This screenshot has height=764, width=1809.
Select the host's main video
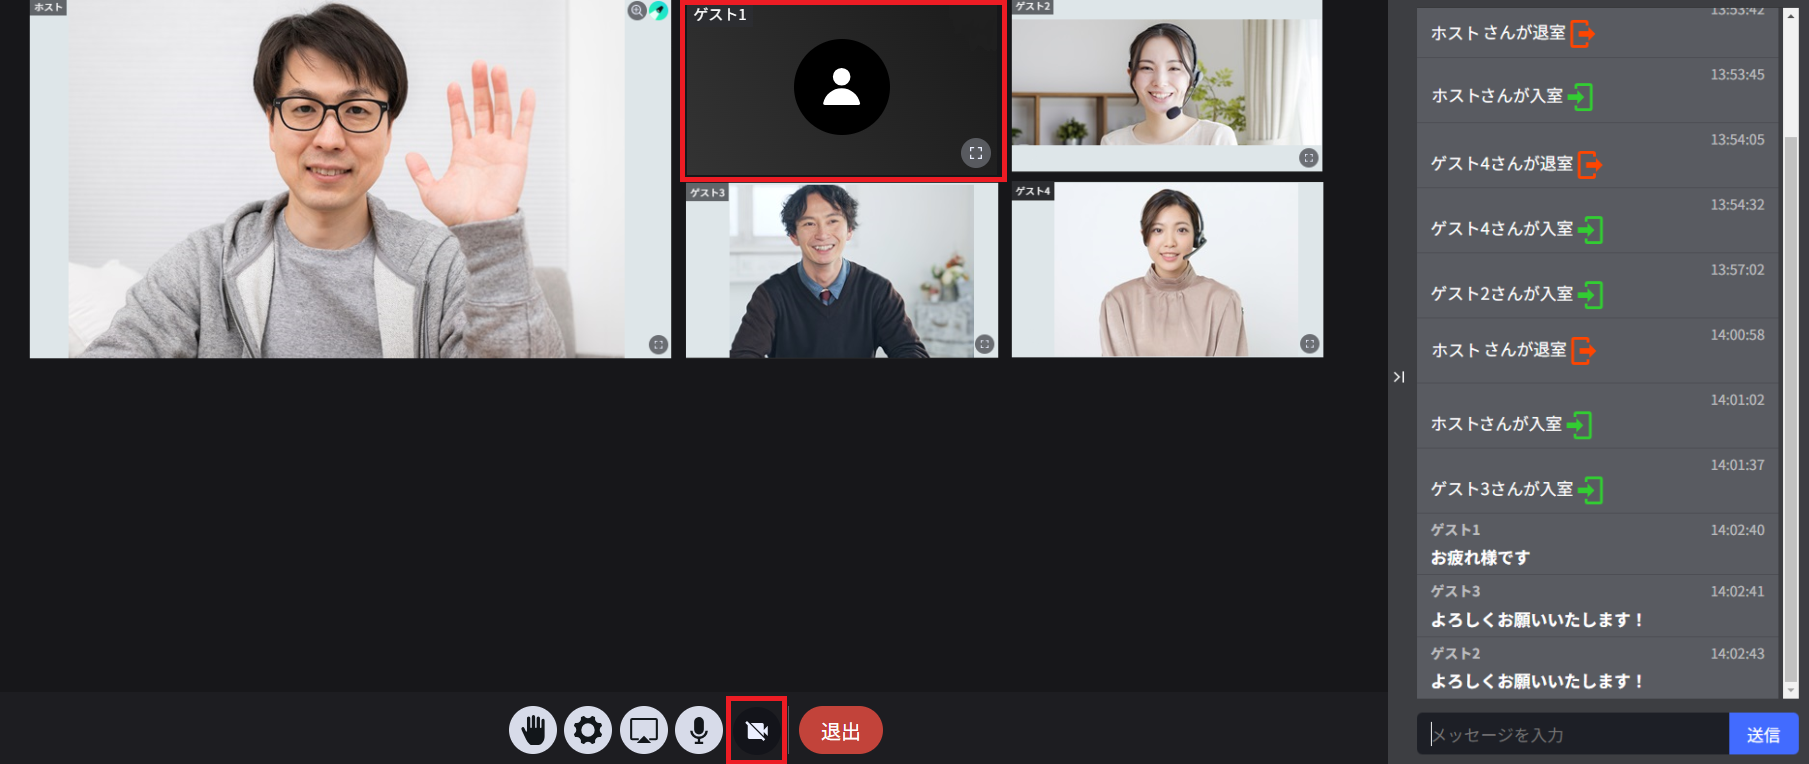click(350, 179)
